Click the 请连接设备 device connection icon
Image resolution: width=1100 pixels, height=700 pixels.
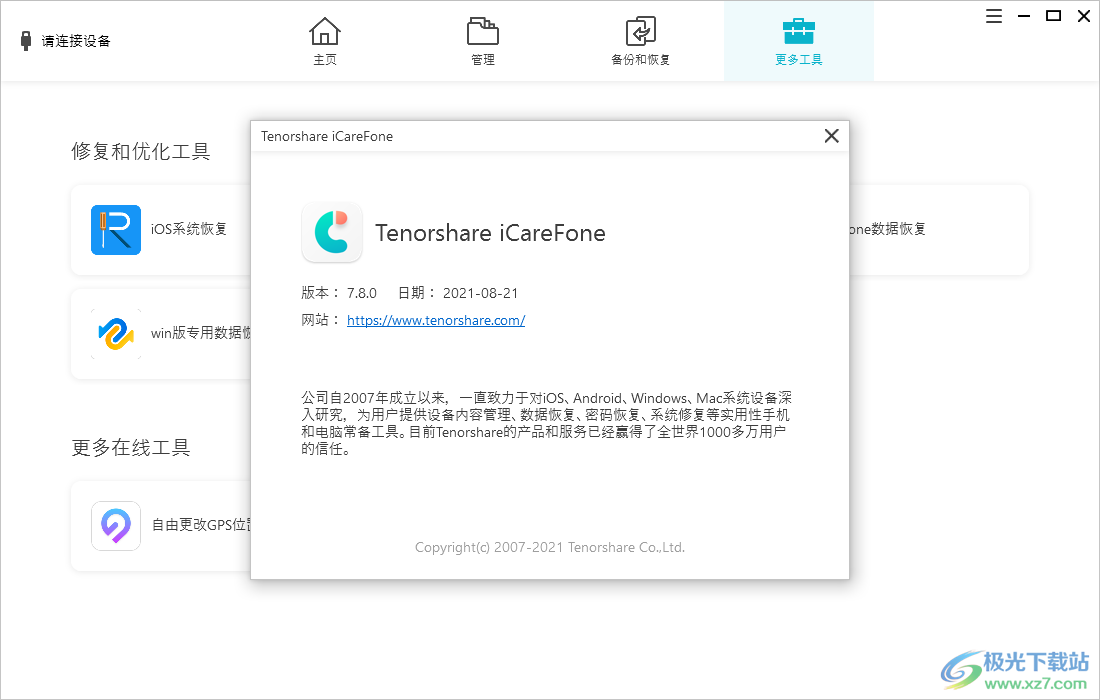tap(26, 41)
